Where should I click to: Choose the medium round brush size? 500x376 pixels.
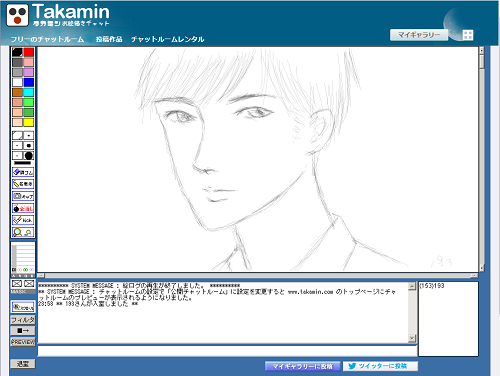tap(29, 146)
